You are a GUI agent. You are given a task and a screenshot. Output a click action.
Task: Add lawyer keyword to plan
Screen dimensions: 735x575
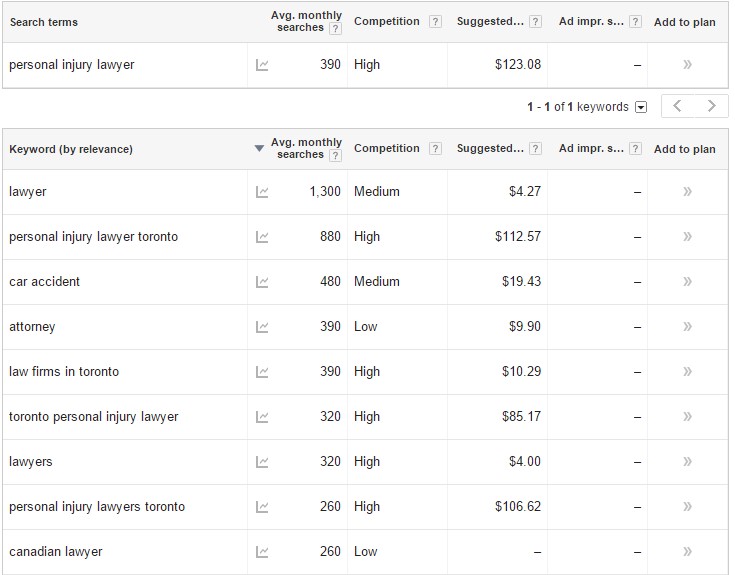(x=687, y=192)
